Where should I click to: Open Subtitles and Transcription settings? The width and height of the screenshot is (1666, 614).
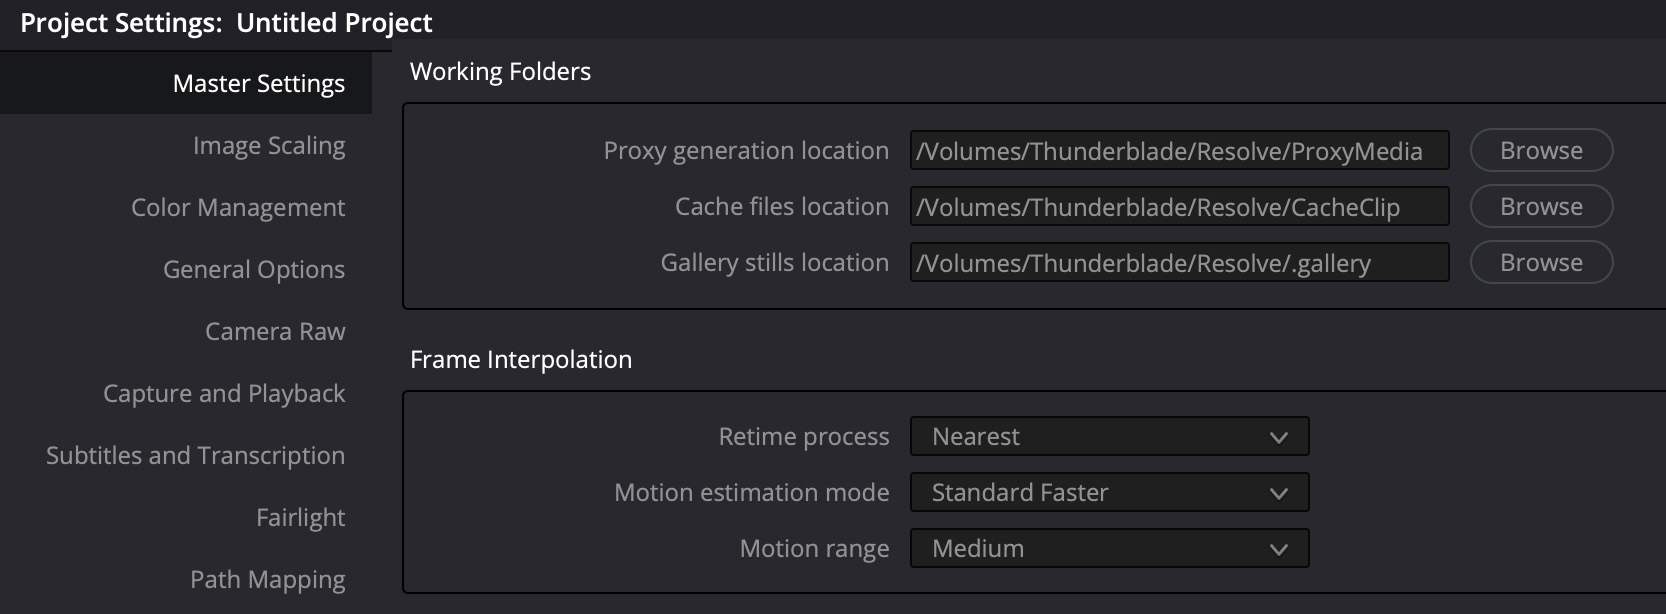point(195,456)
